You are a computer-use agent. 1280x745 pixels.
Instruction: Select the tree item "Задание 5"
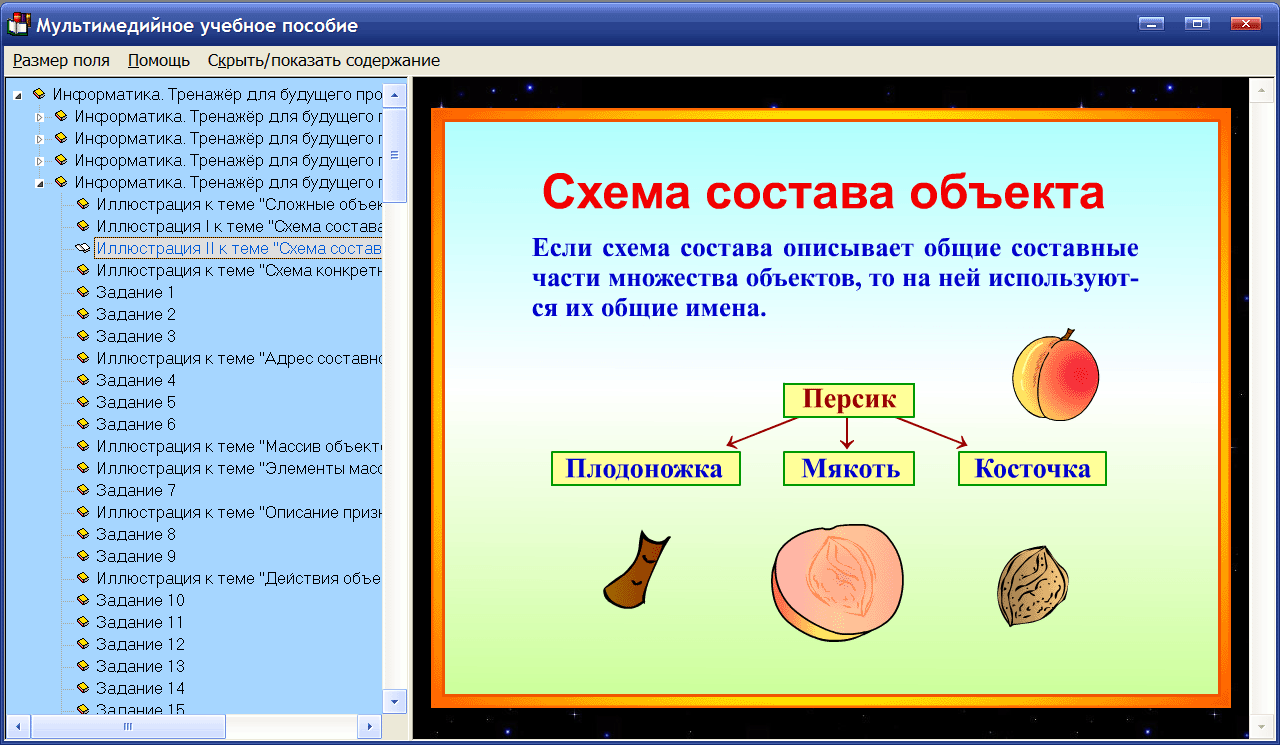pyautogui.click(x=138, y=402)
